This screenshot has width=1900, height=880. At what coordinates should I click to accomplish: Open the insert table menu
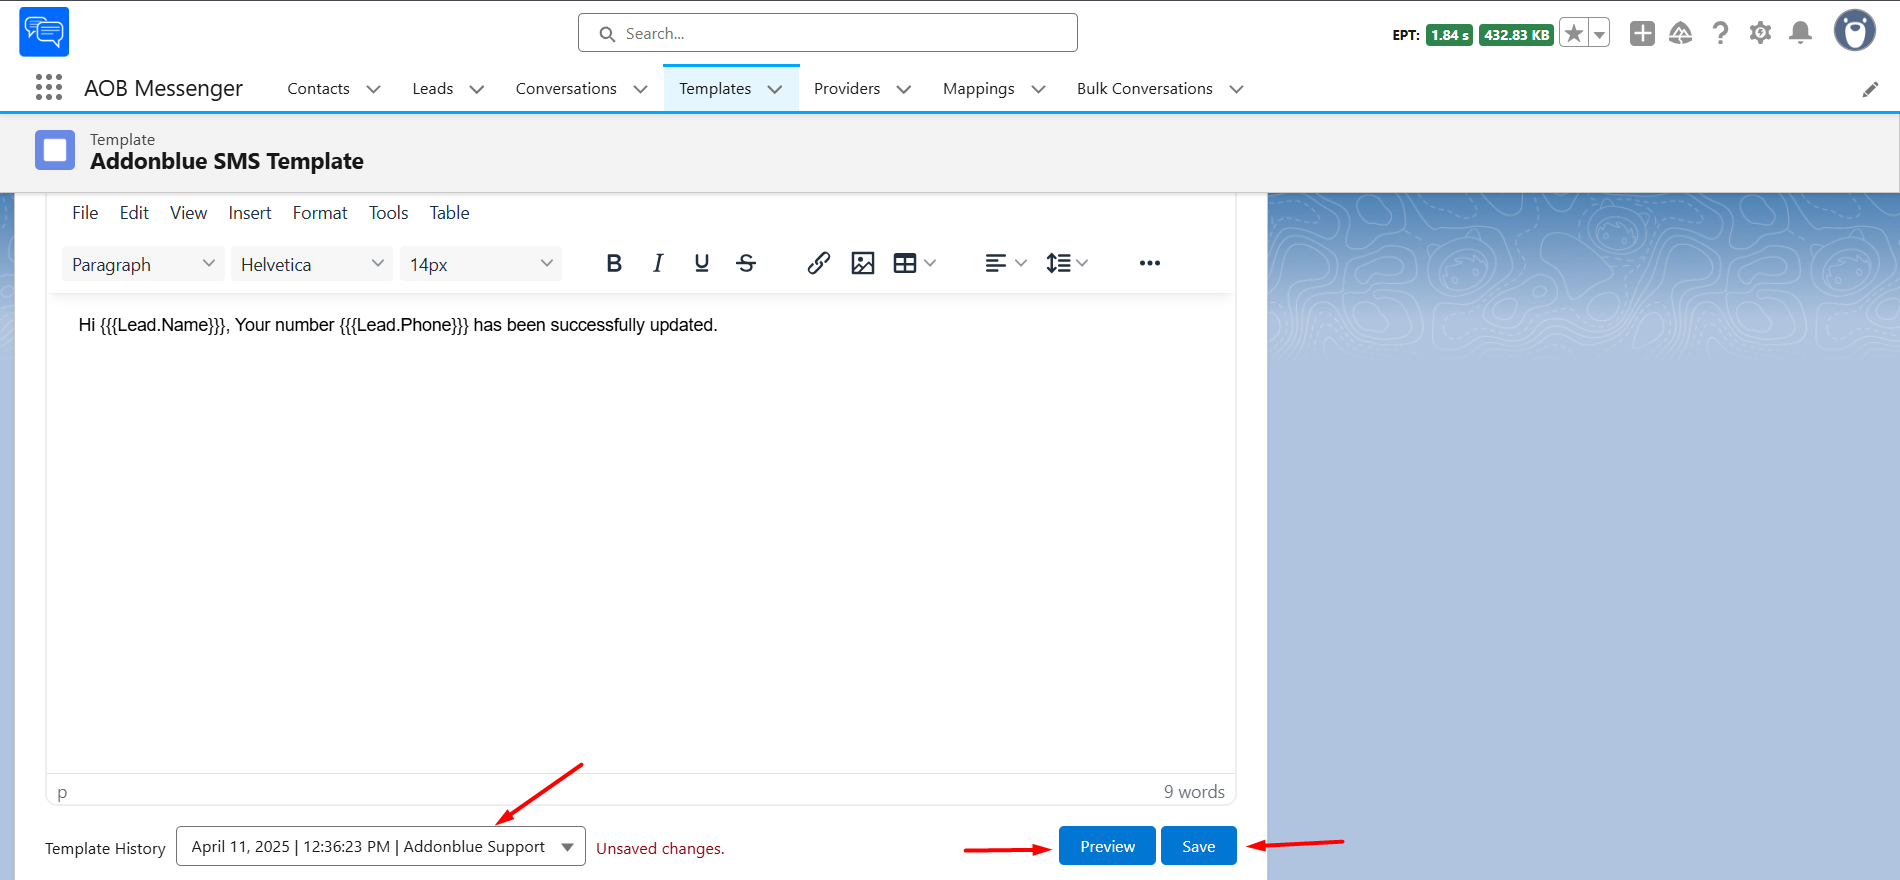click(x=915, y=263)
